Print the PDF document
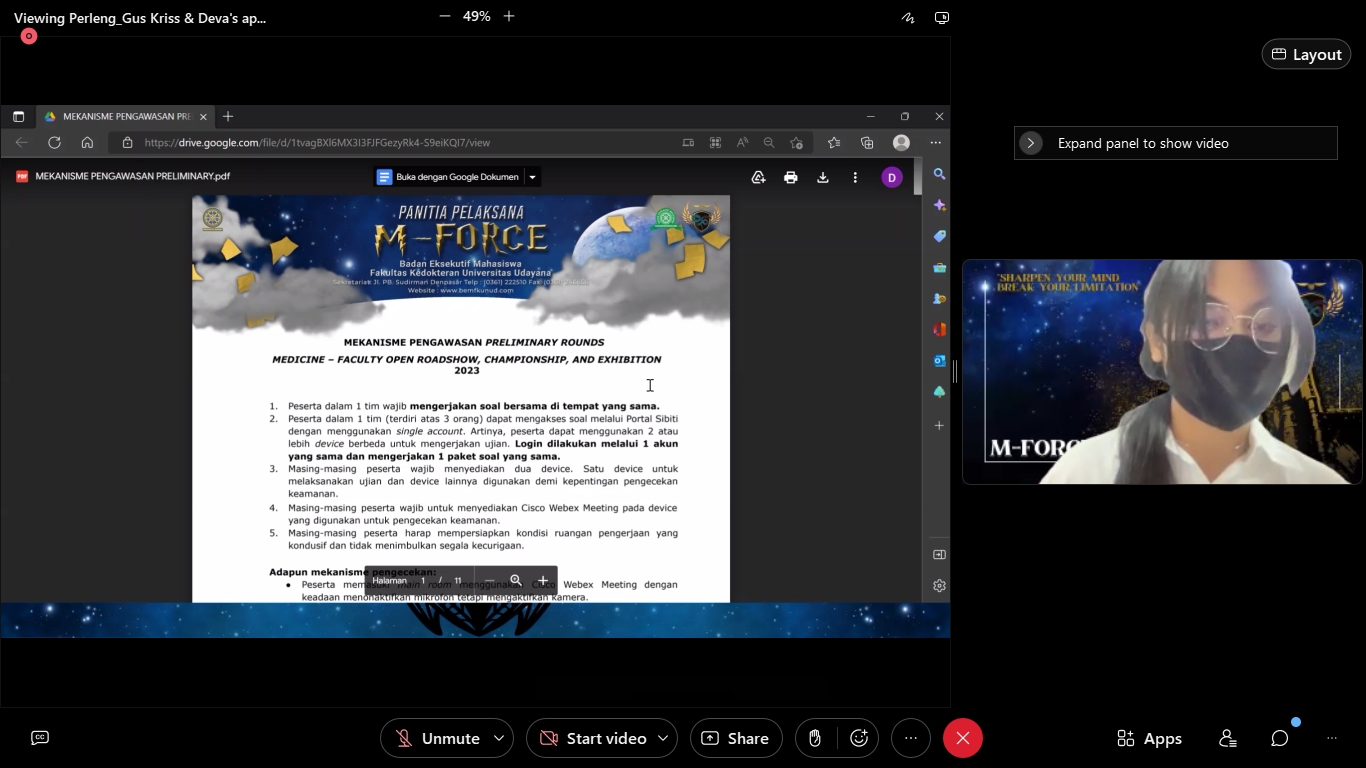This screenshot has height=768, width=1366. click(x=791, y=177)
